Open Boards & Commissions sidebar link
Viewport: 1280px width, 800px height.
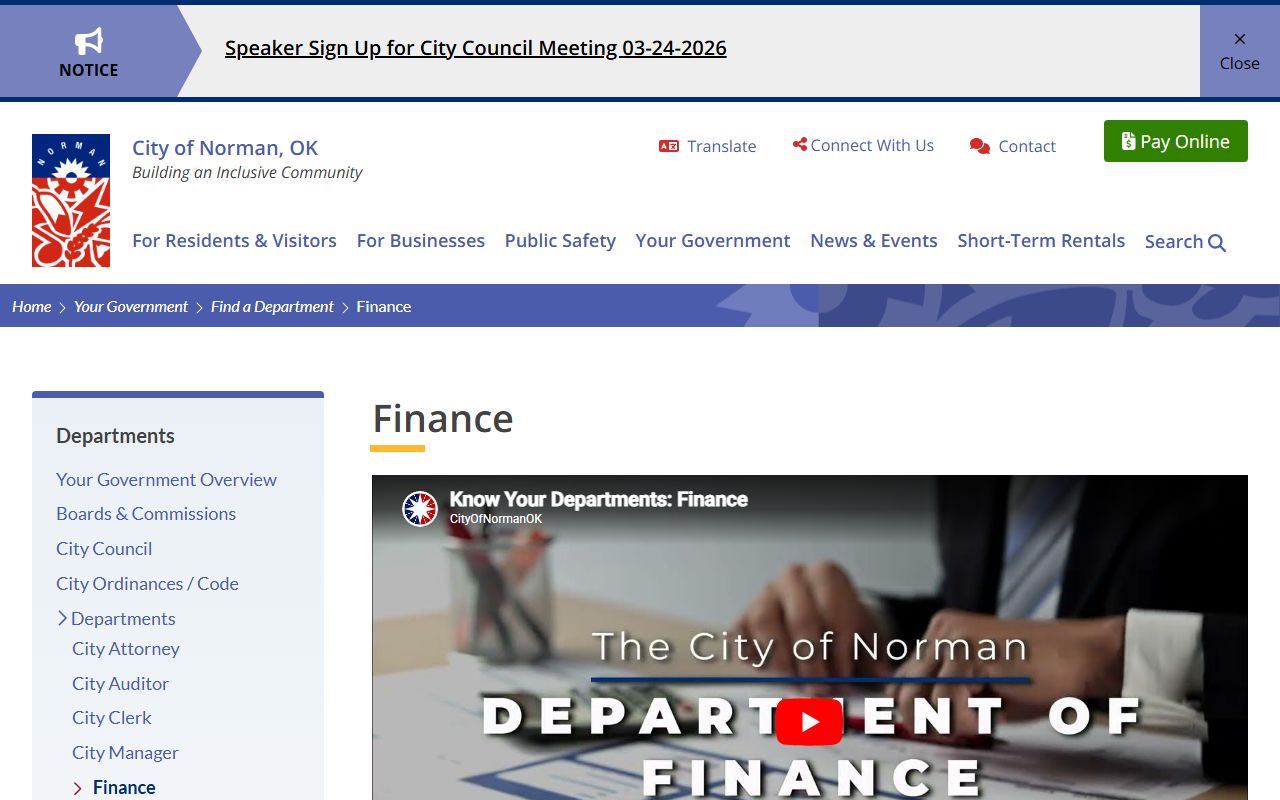(x=146, y=513)
